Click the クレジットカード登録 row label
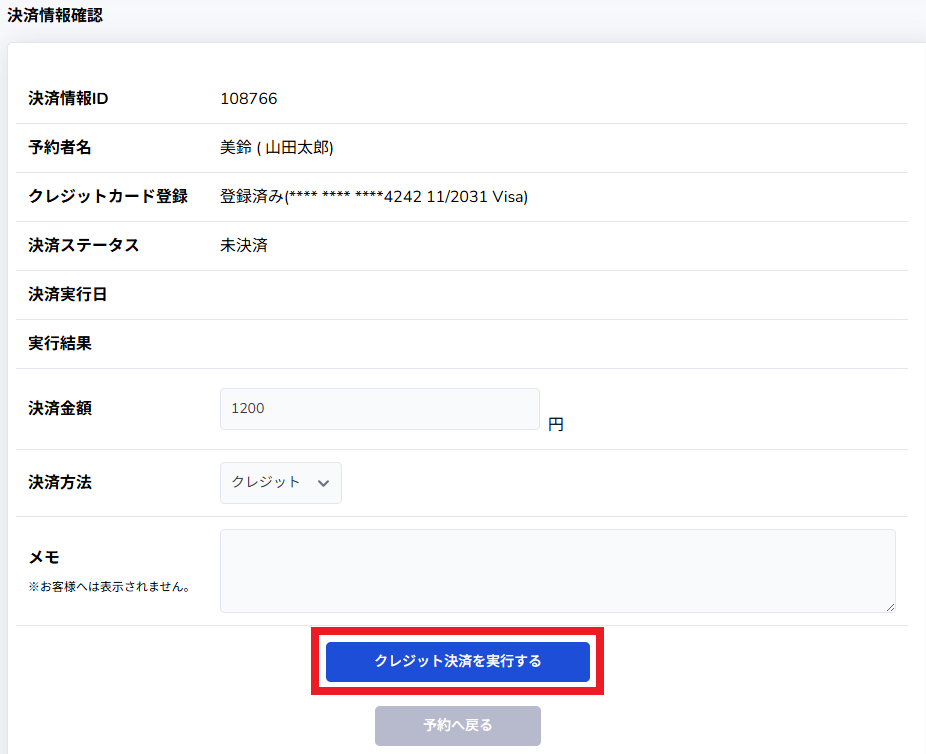926x754 pixels. point(108,197)
